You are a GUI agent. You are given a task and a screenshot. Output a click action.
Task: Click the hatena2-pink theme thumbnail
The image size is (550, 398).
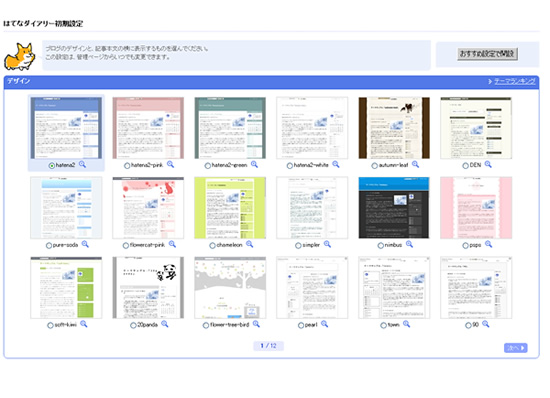148,128
